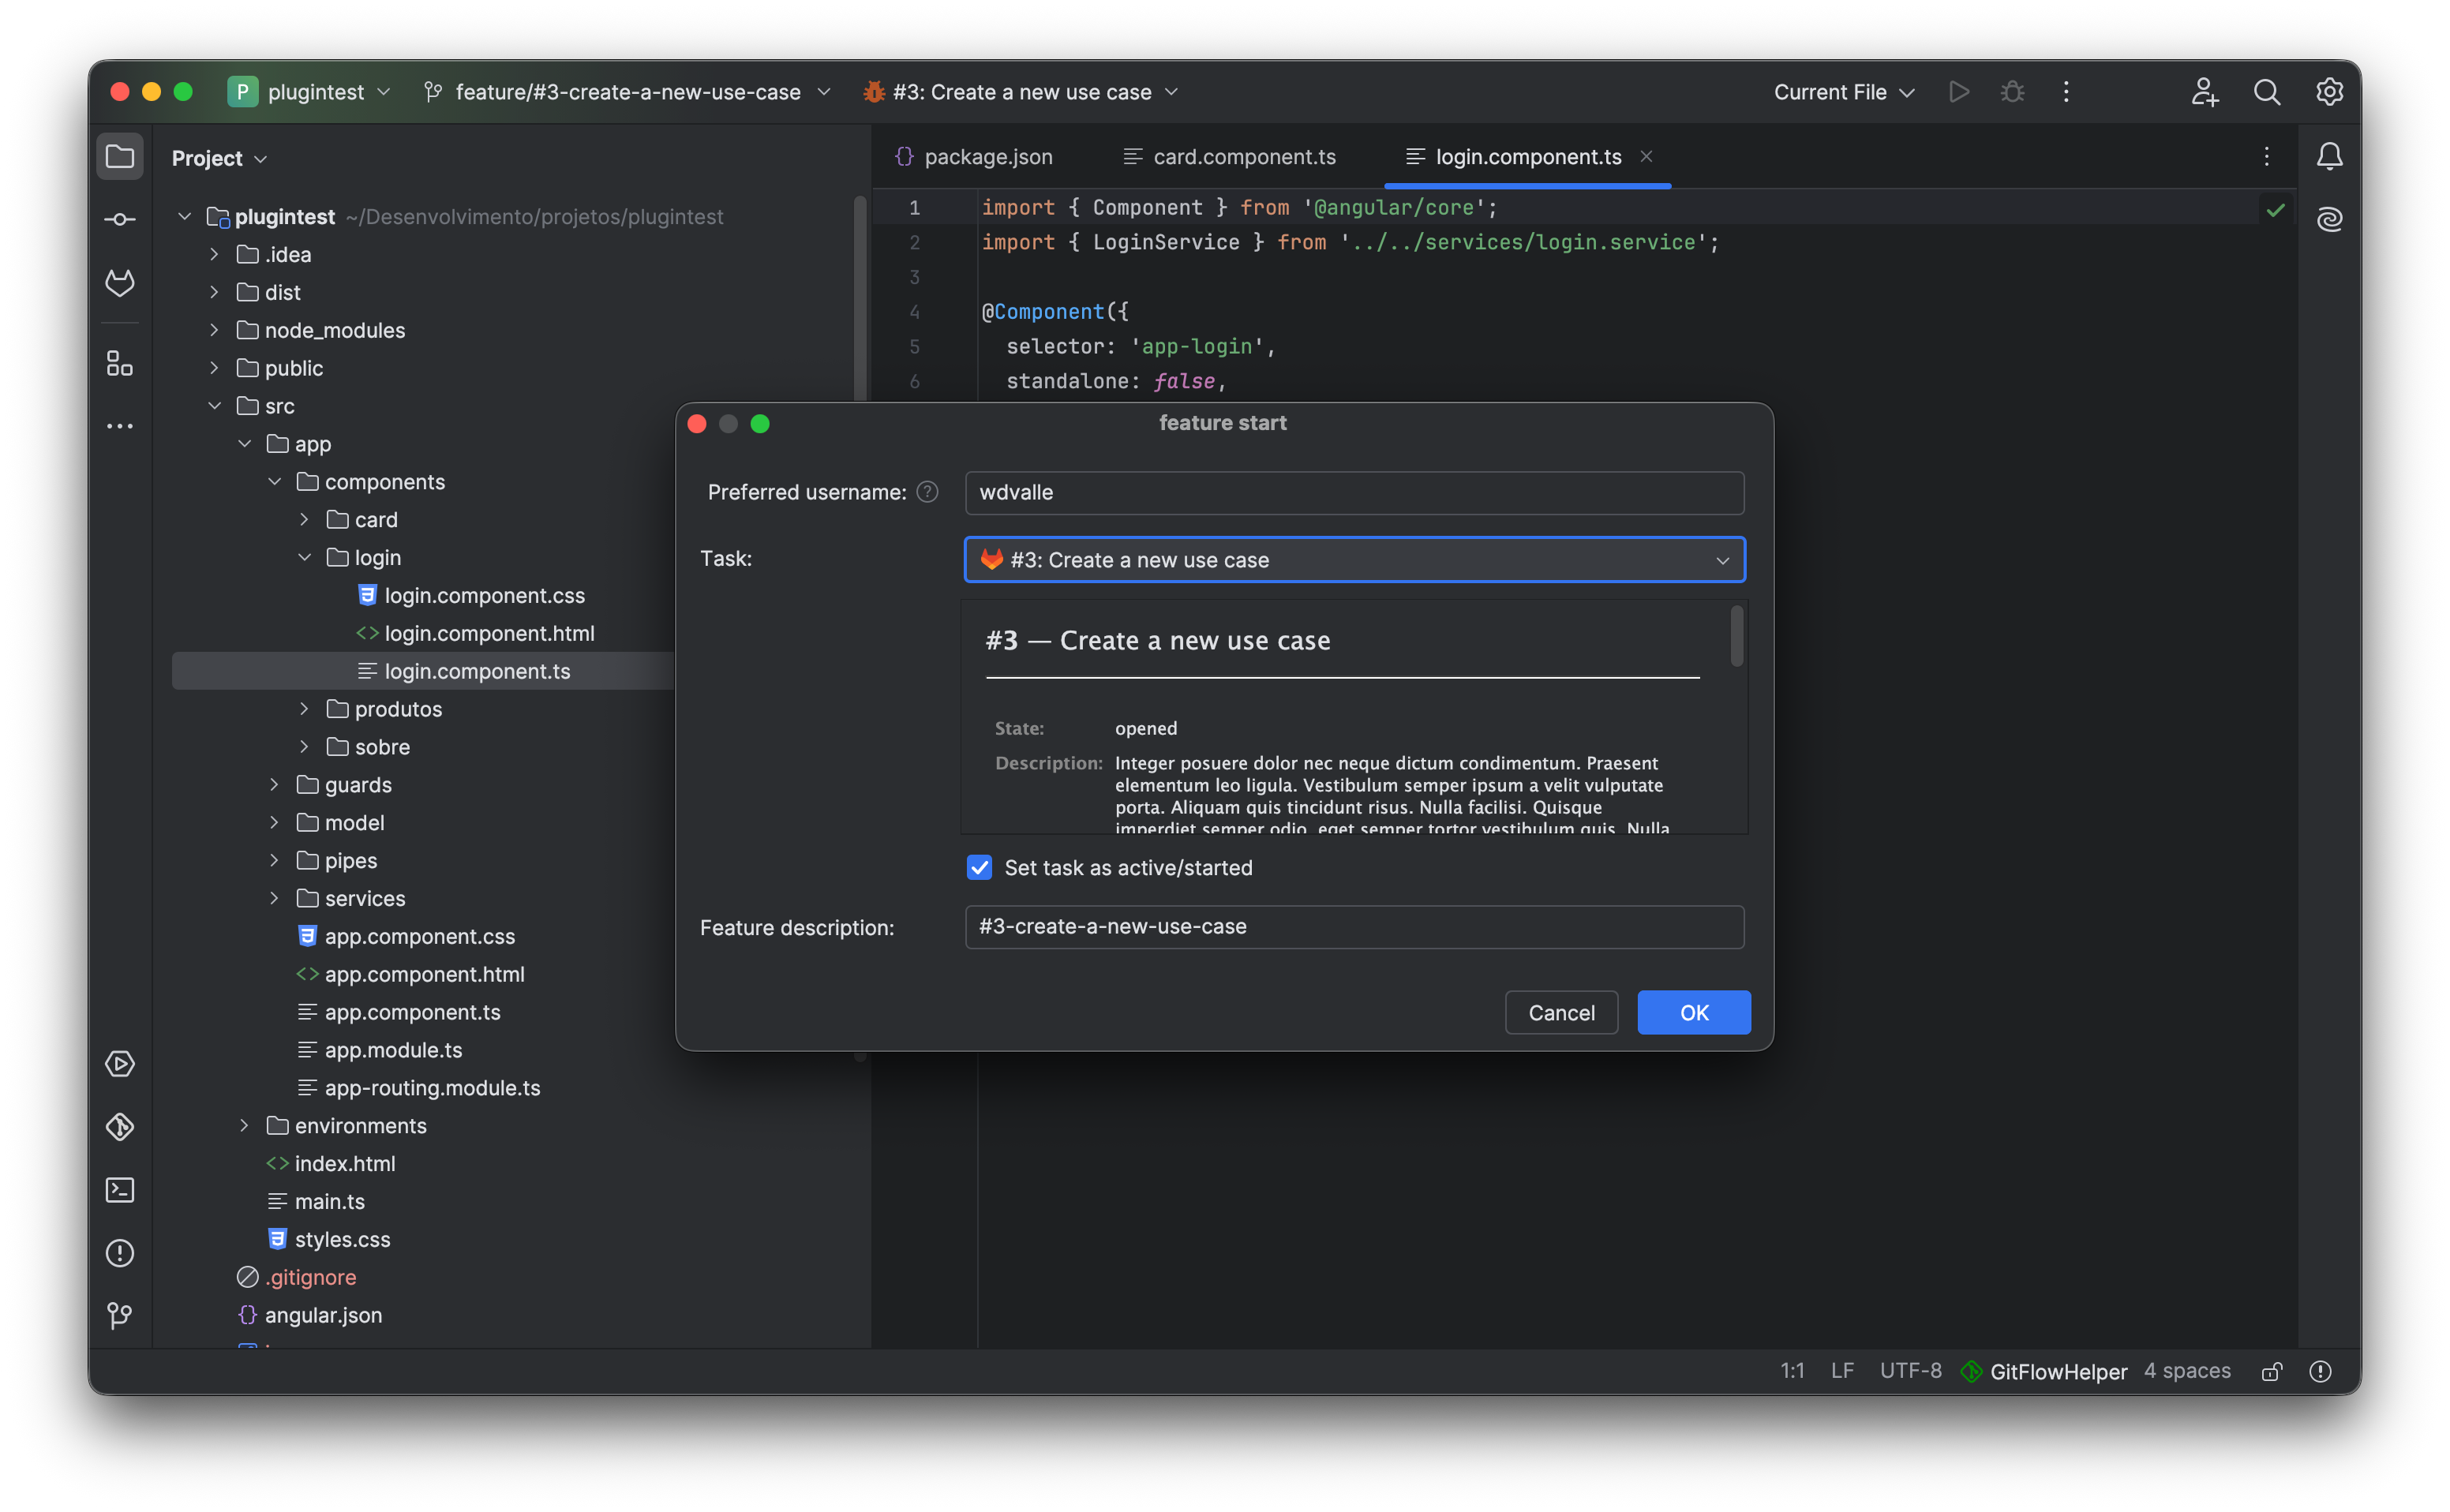Open IDE settings gear icon

(x=2329, y=92)
